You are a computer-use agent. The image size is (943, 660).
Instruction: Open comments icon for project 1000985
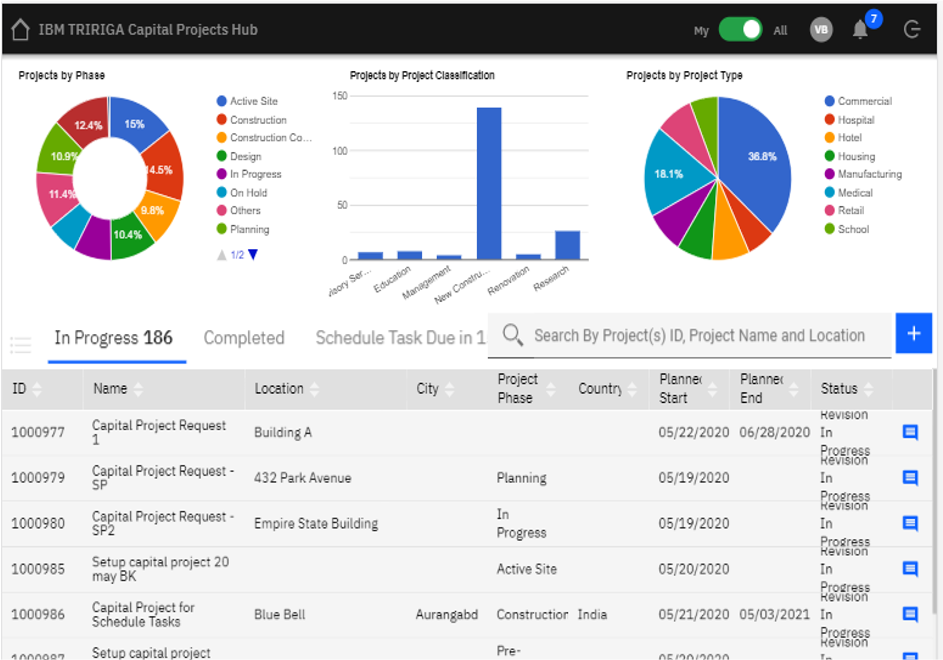click(x=911, y=569)
